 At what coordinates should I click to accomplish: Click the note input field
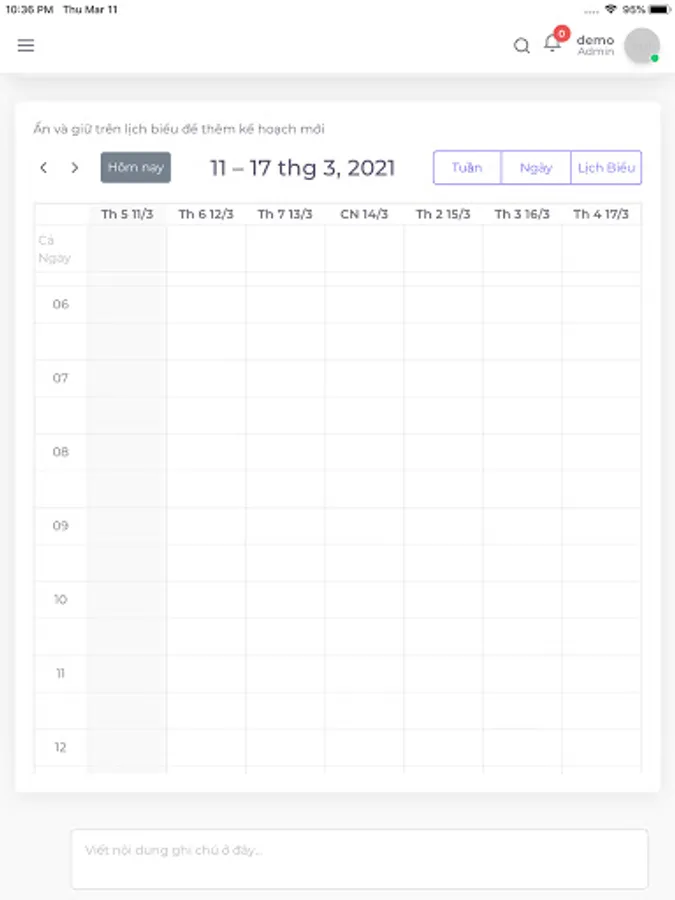359,858
